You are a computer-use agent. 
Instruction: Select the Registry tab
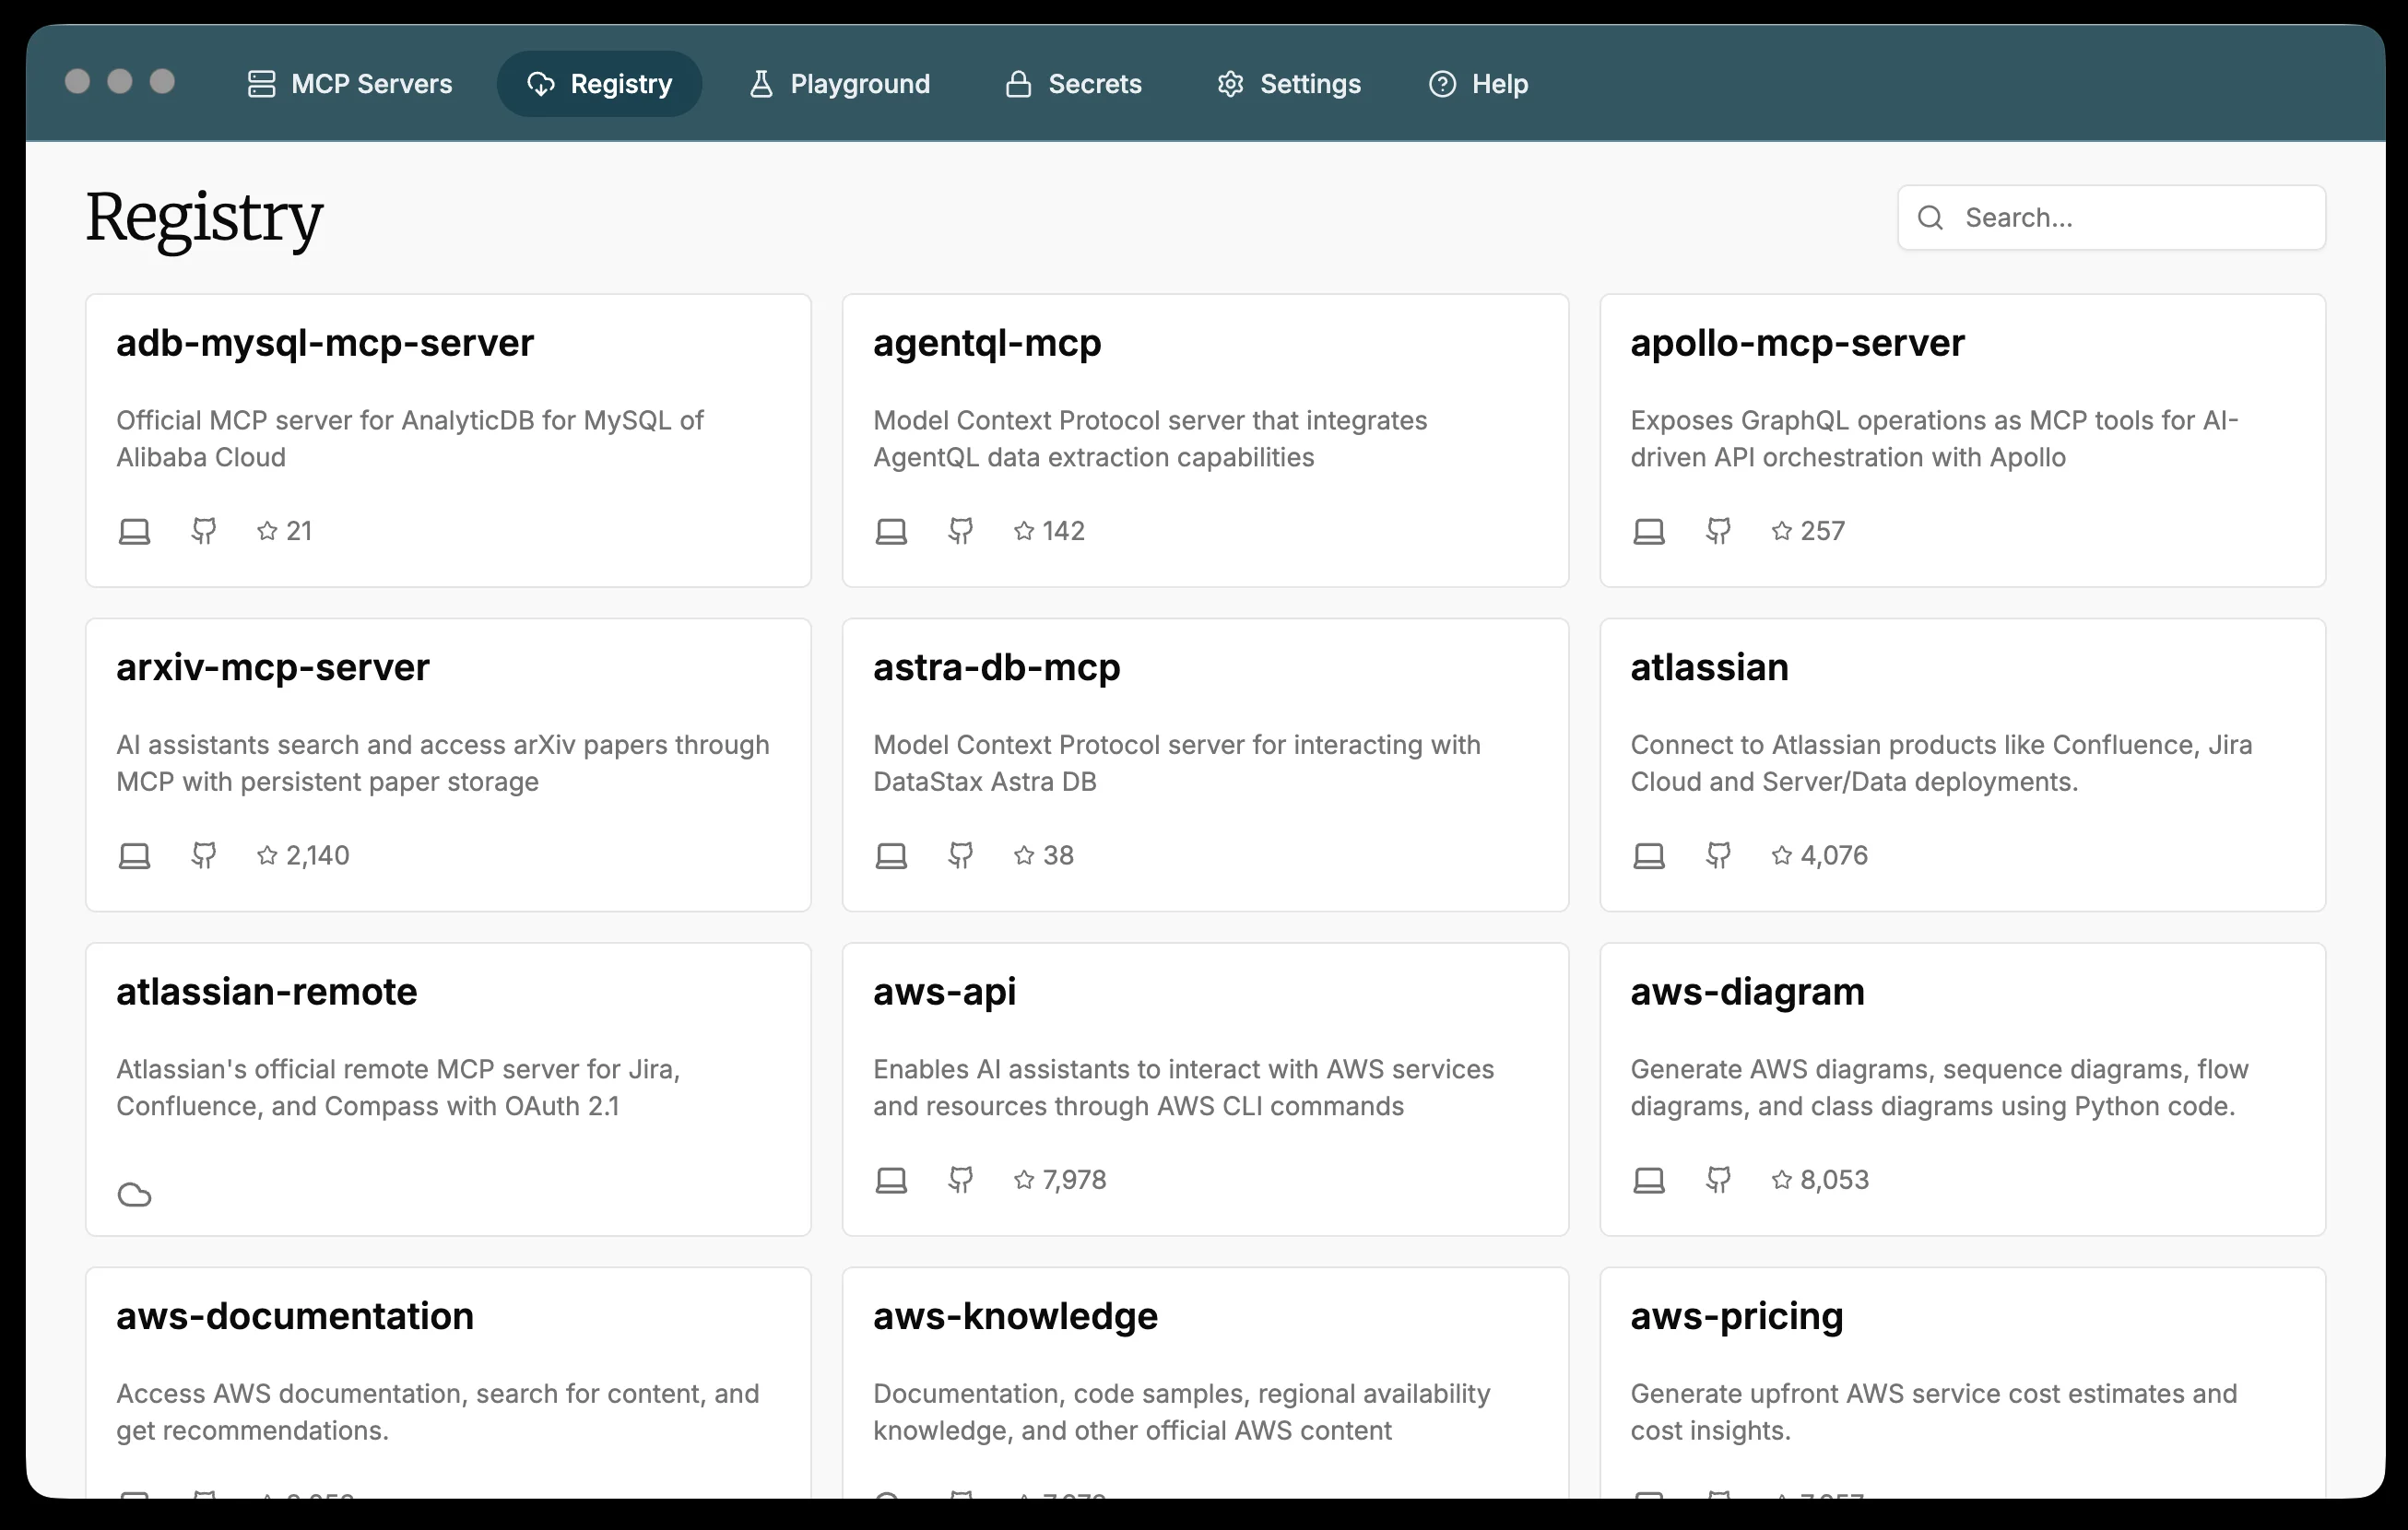599,84
